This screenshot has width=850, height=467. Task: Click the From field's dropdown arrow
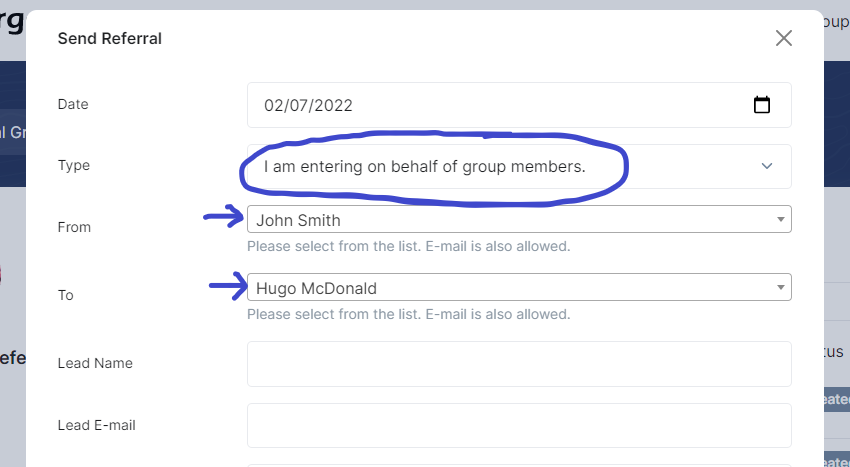click(x=780, y=219)
